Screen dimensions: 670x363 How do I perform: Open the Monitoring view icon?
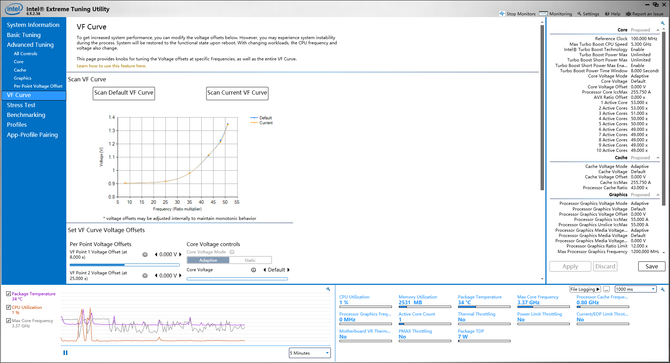pyautogui.click(x=543, y=14)
